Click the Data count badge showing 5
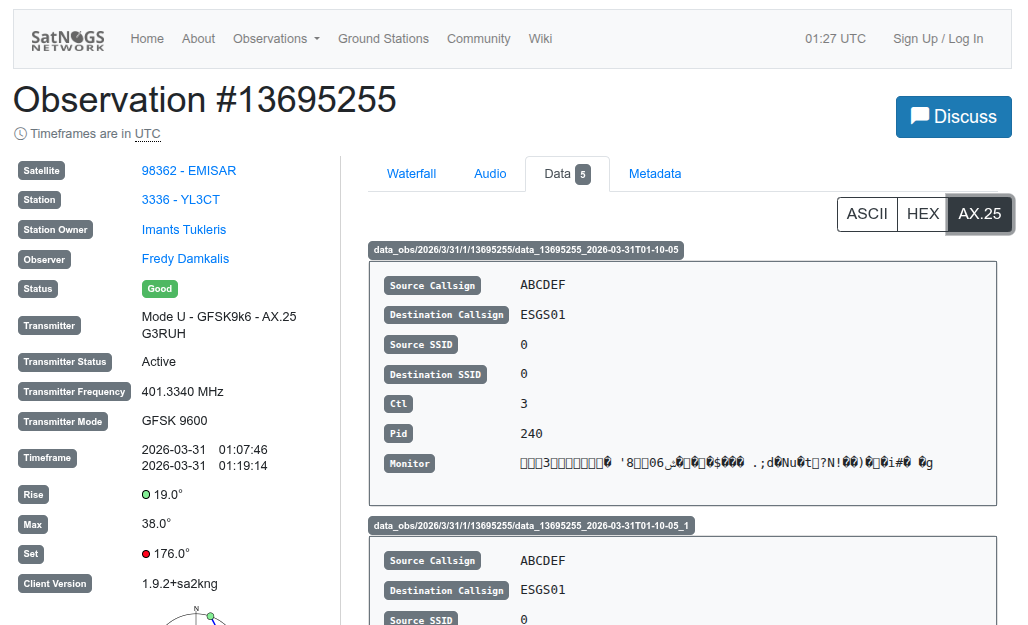 [583, 174]
